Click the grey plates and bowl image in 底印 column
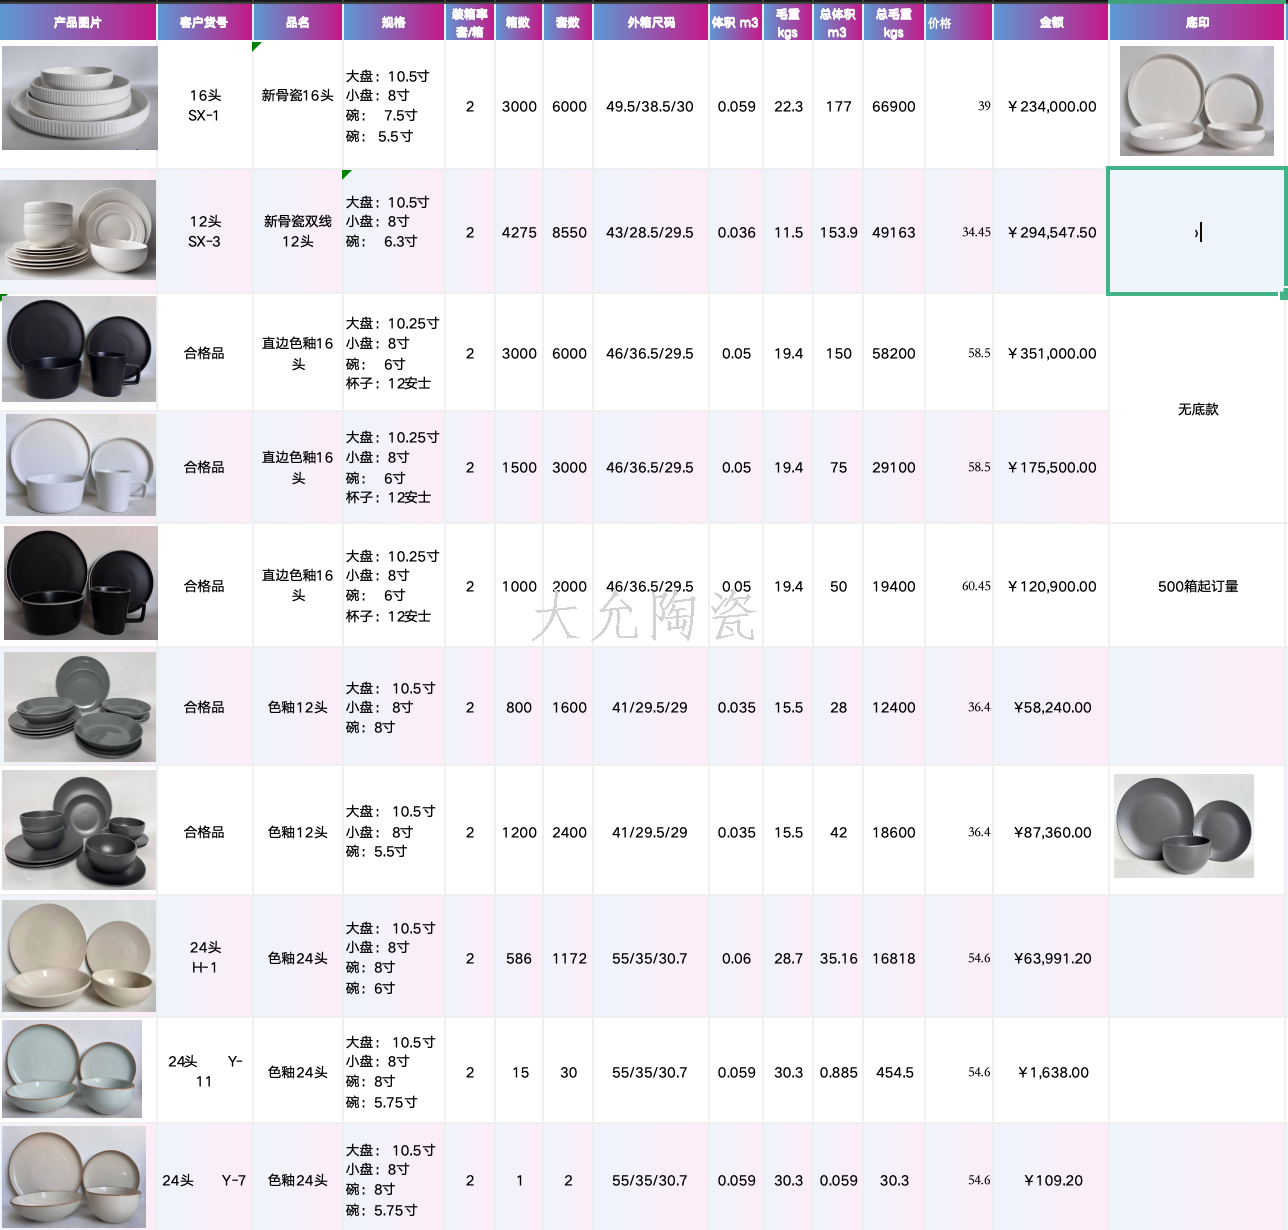 [x=1184, y=826]
